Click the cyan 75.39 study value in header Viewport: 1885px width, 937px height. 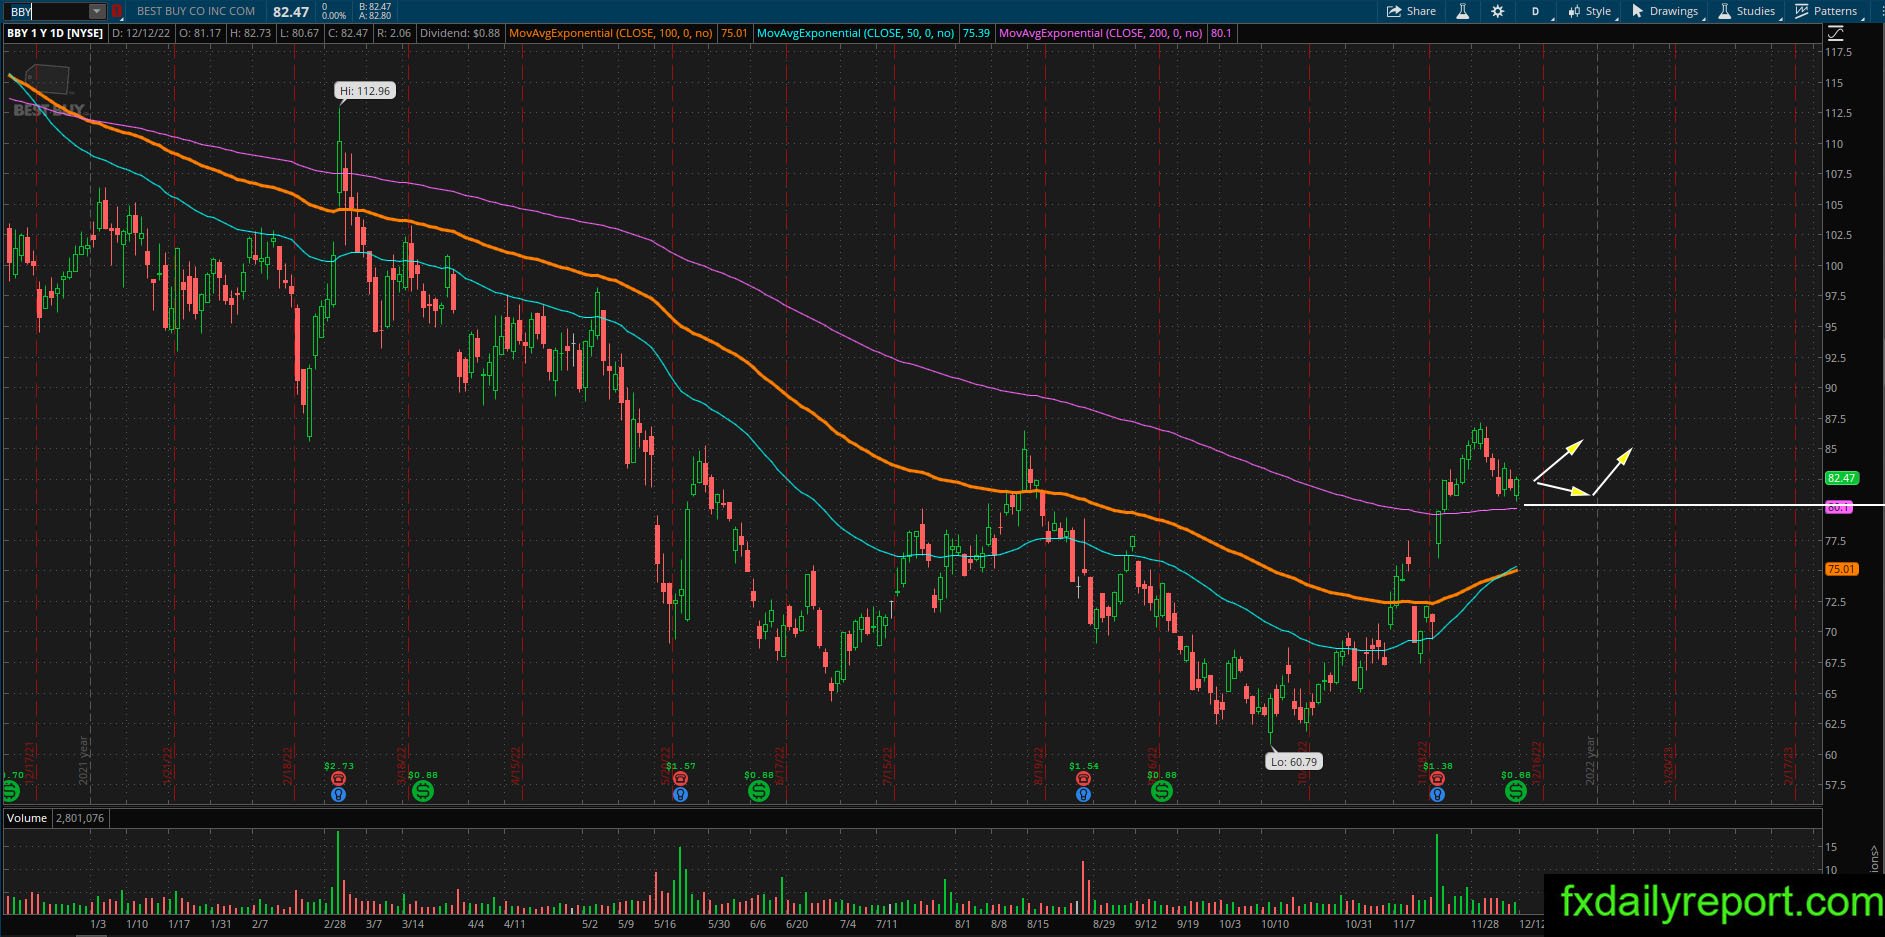coord(976,33)
